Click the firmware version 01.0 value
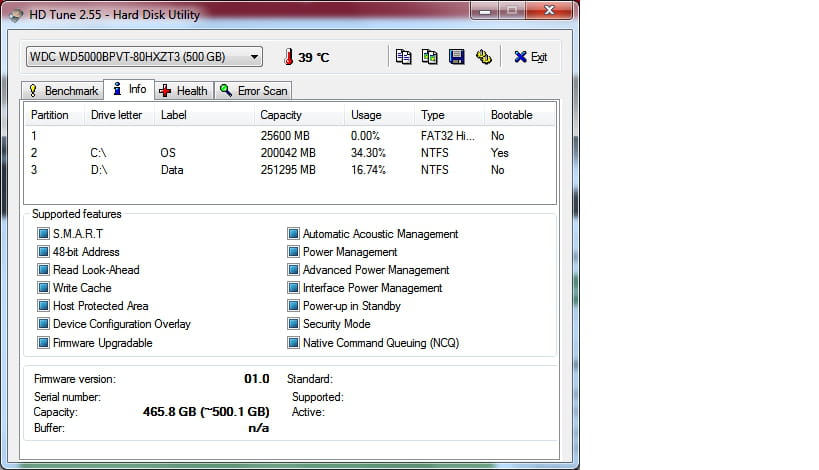Image resolution: width=819 pixels, height=470 pixels. pyautogui.click(x=256, y=379)
